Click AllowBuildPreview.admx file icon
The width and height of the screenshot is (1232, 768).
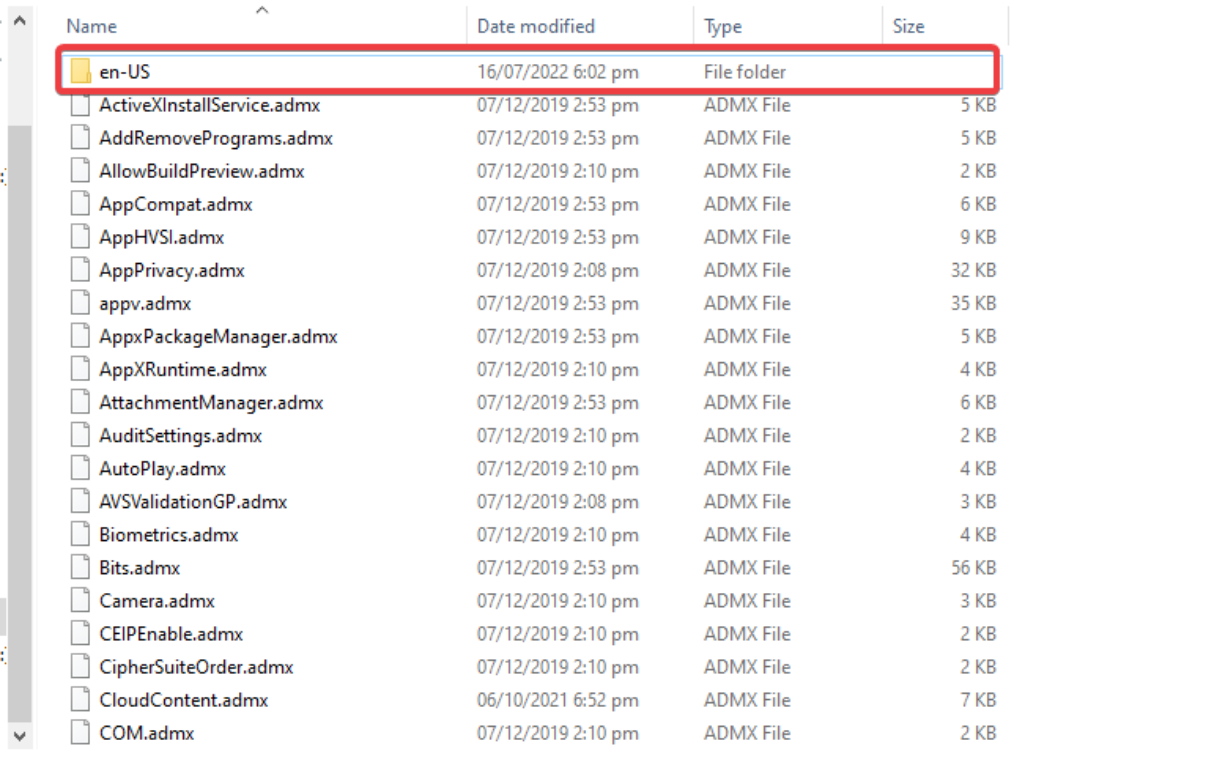81,171
